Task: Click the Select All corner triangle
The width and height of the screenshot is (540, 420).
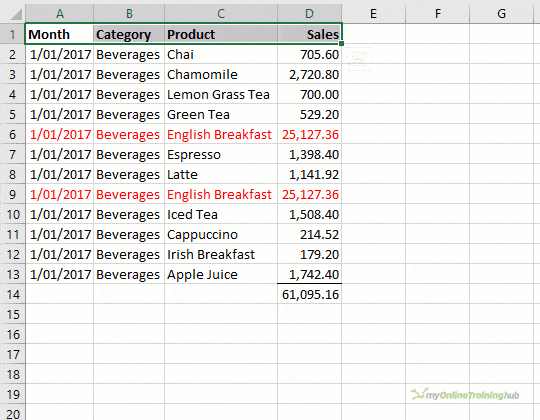Action: click(x=16, y=14)
